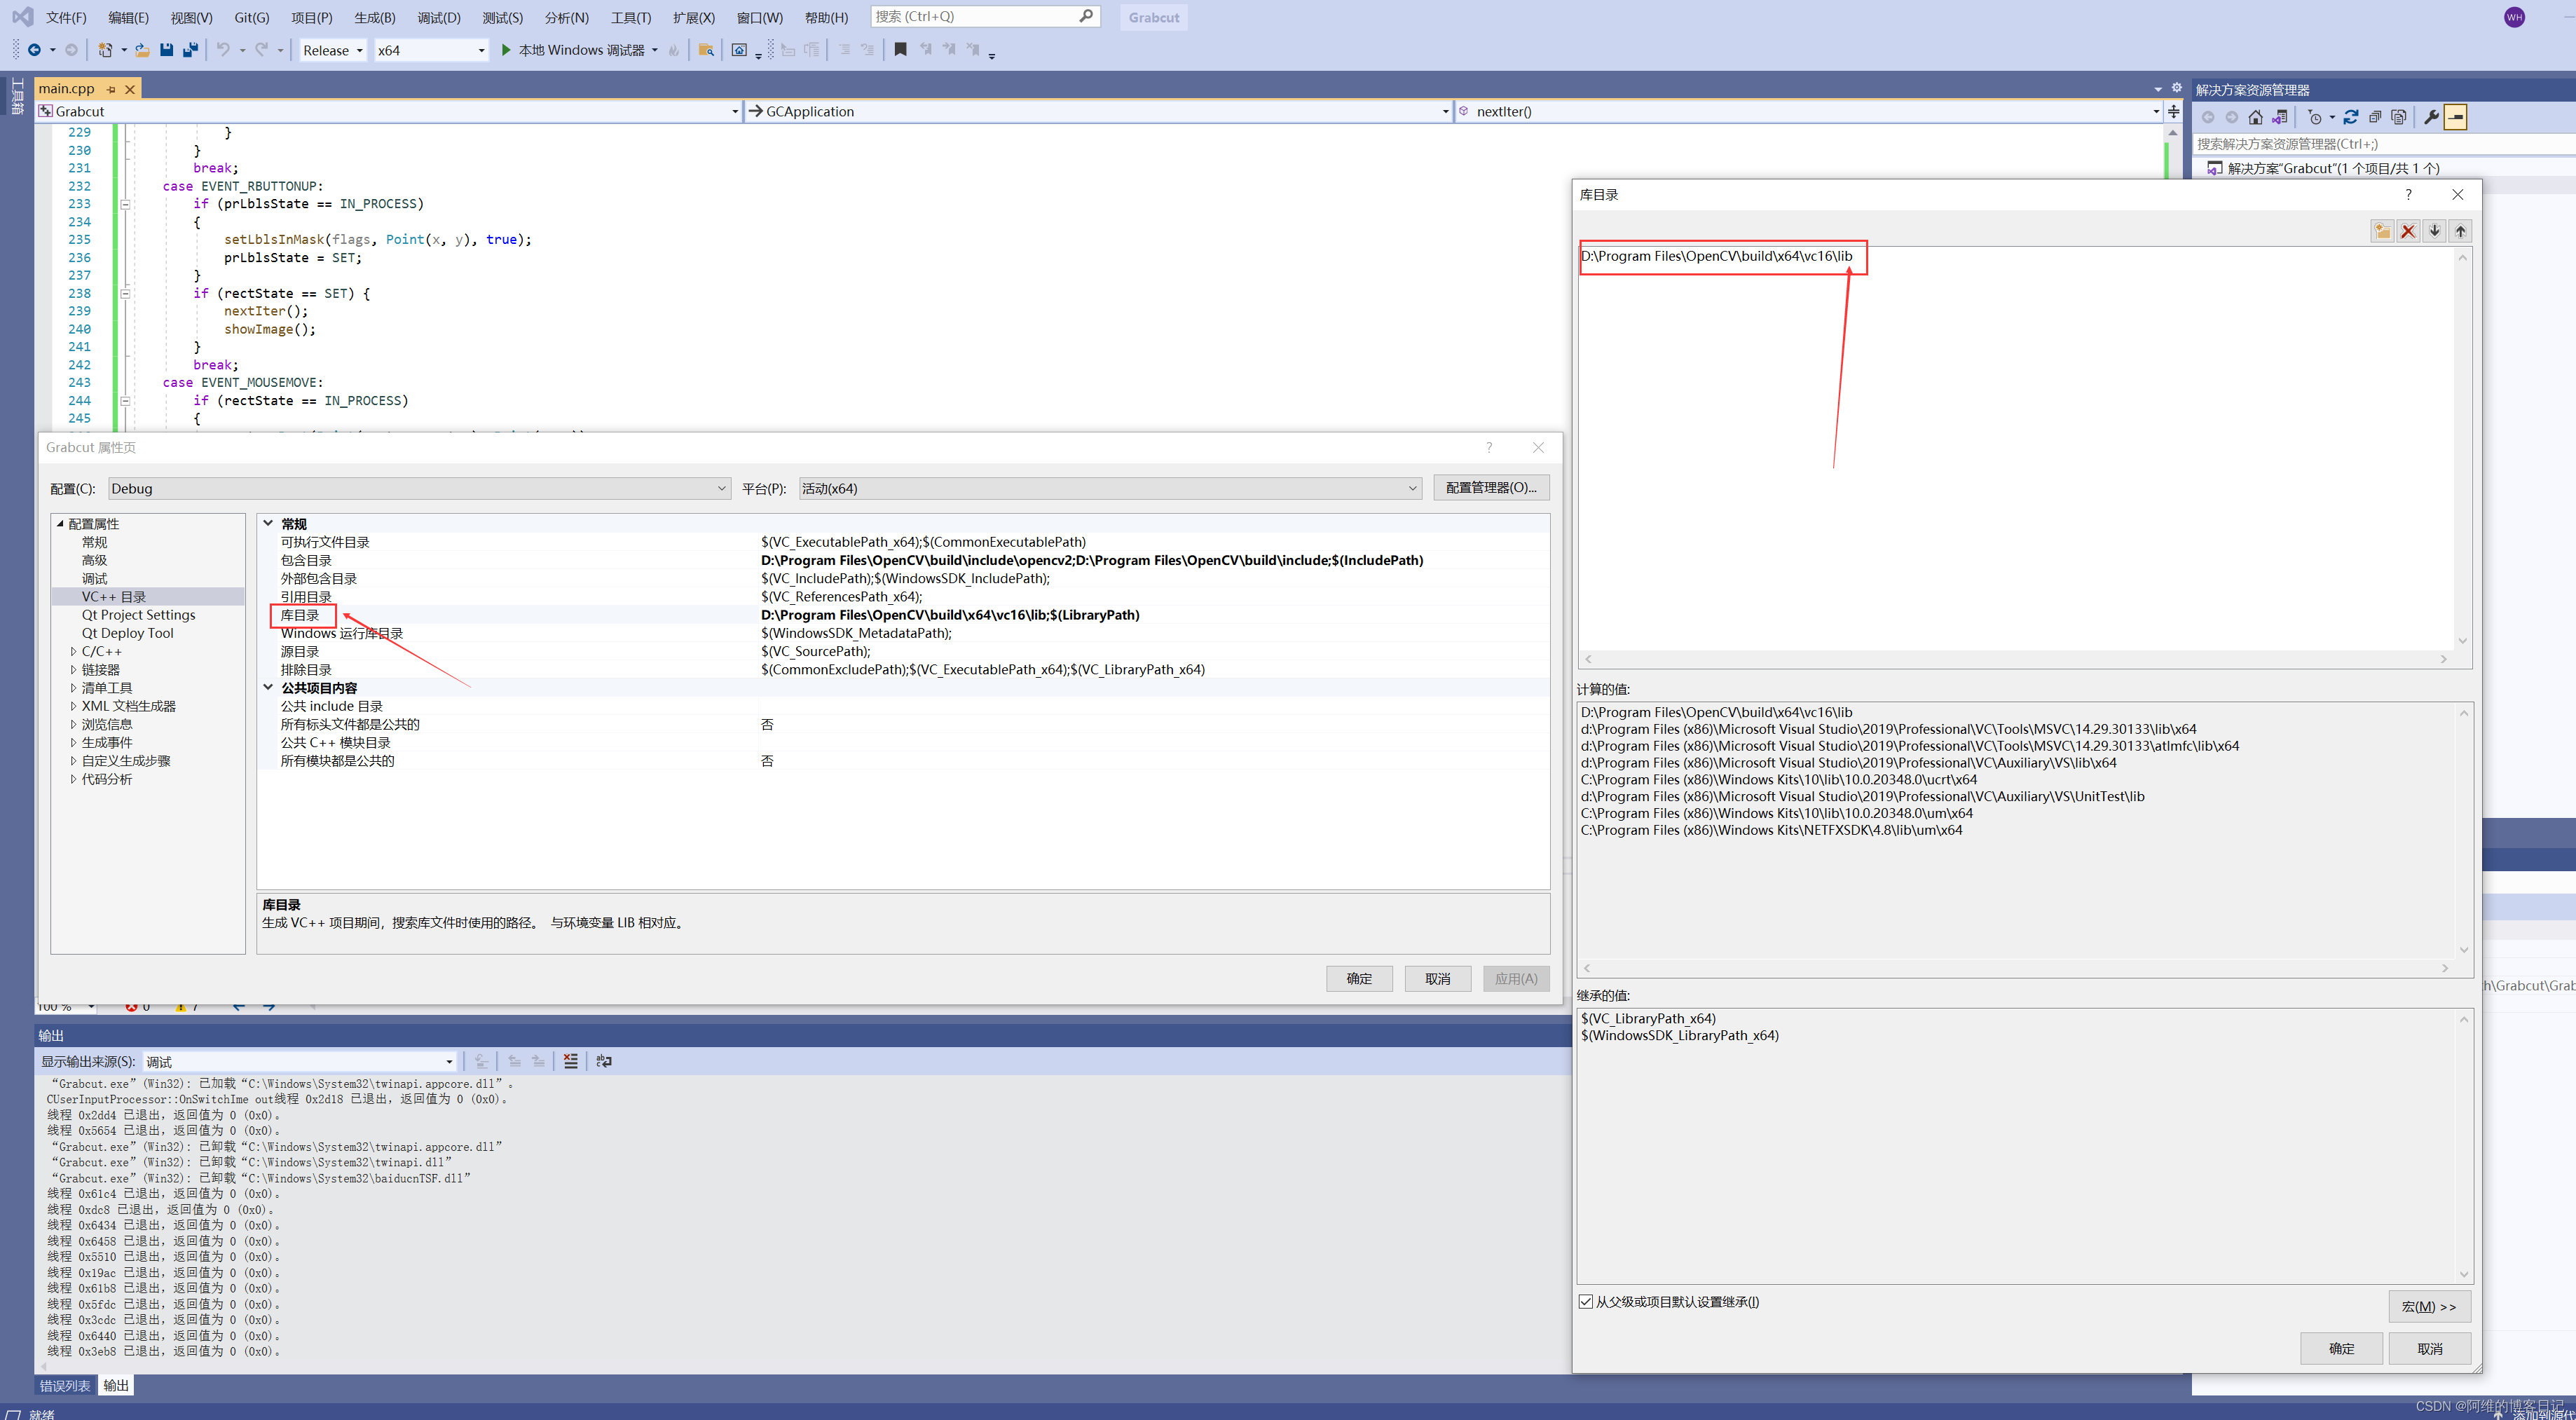Screen dimensions: 2576x1420
Task: Toggle inherit from parent or project defaults checkbox
Action: coord(1586,1301)
